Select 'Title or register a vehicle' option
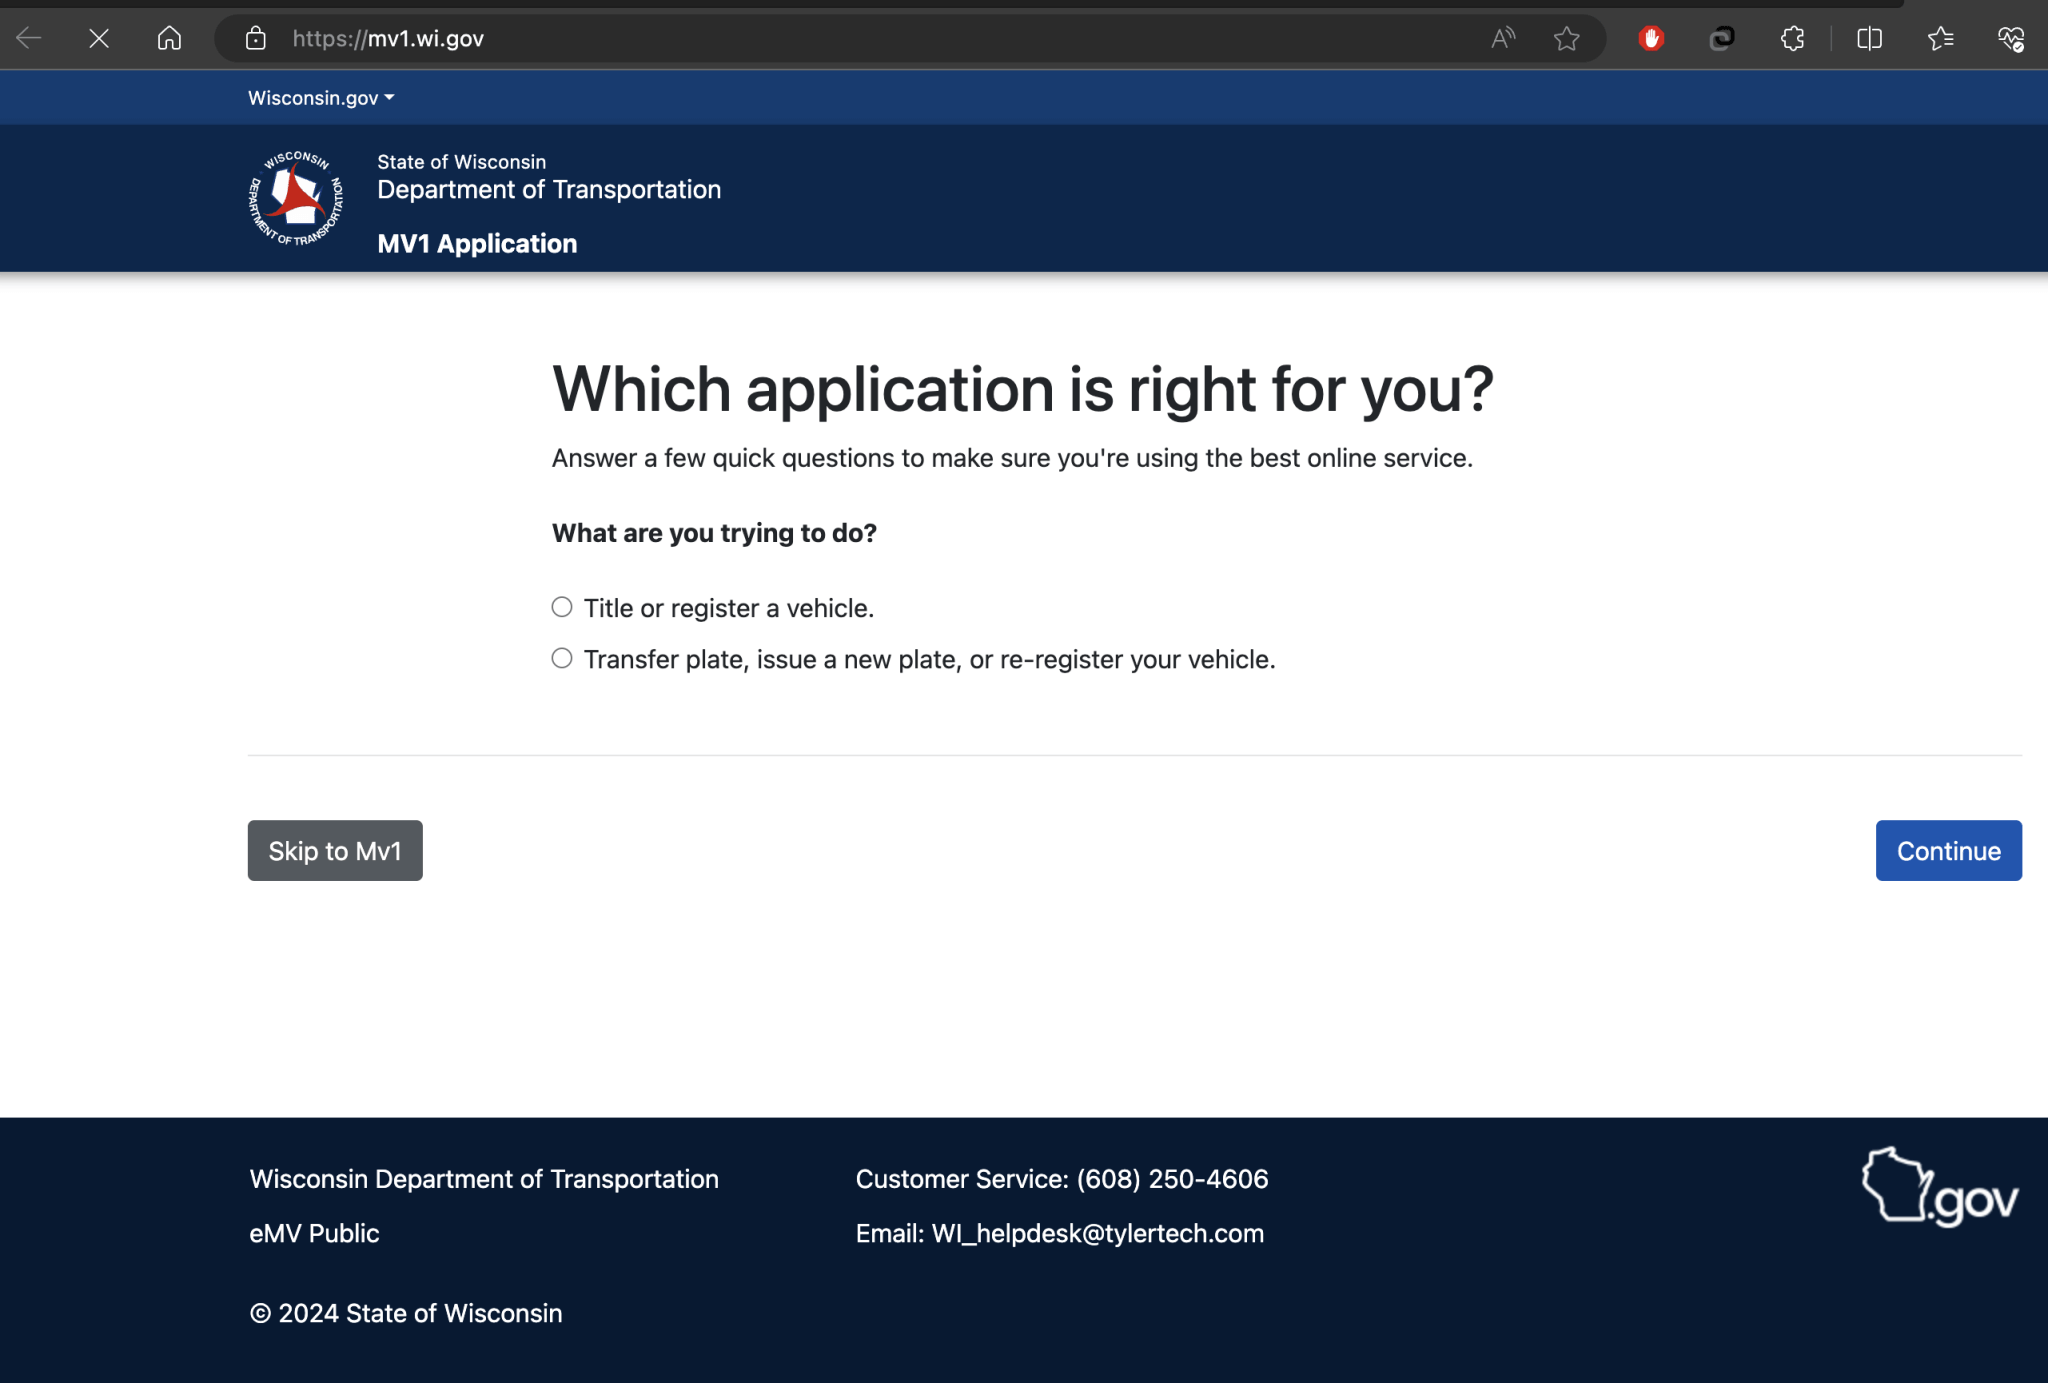 pyautogui.click(x=562, y=607)
